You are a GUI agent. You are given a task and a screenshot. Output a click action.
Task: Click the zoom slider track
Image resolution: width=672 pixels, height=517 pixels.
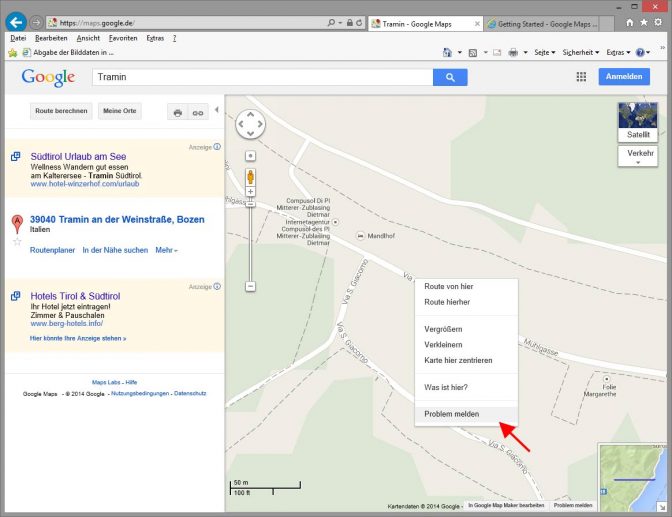[251, 244]
